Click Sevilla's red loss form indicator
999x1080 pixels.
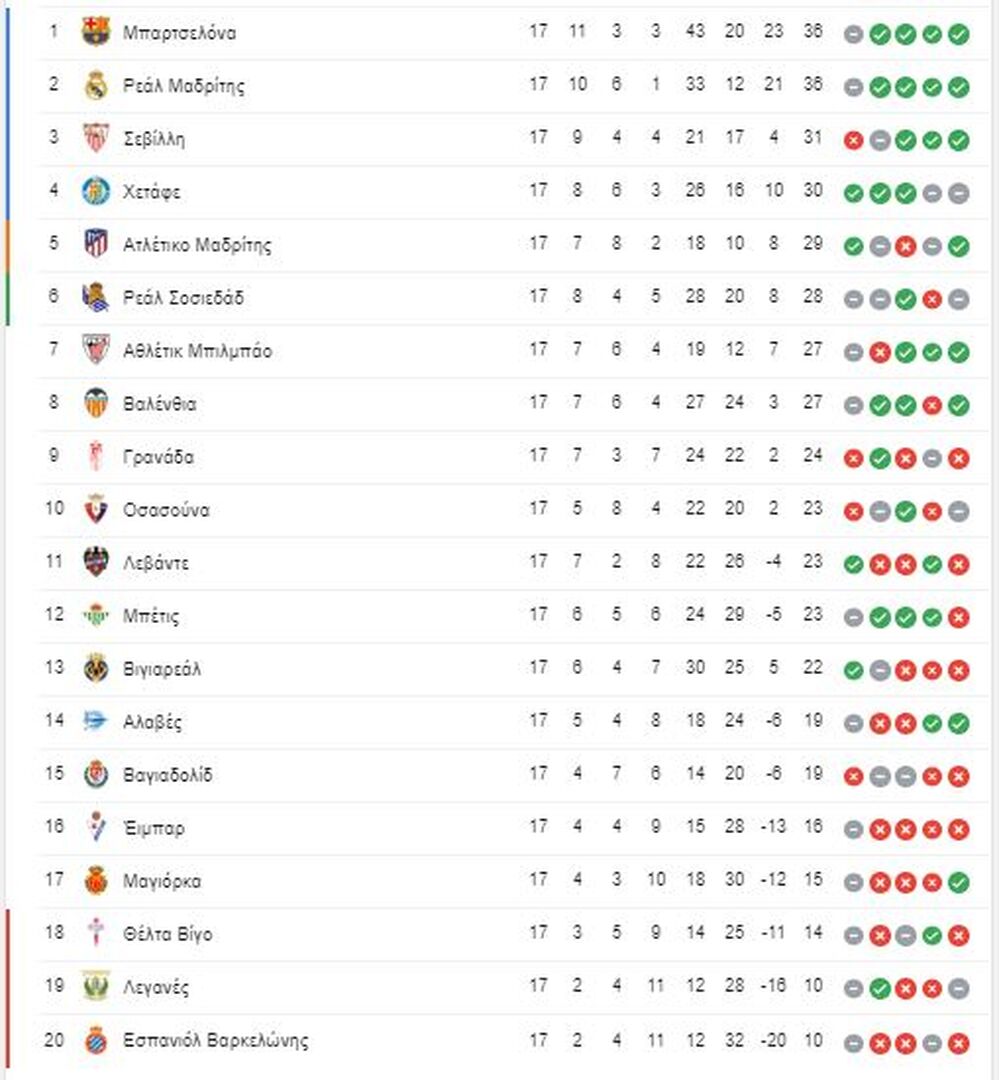click(x=853, y=140)
